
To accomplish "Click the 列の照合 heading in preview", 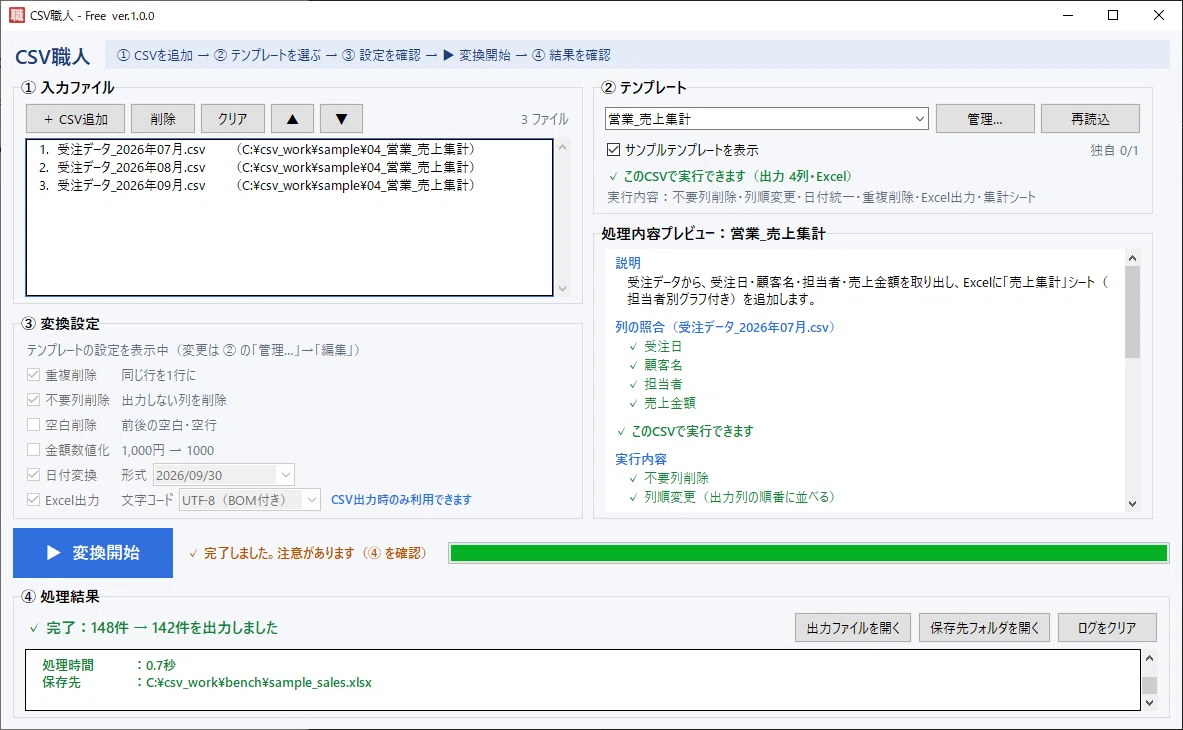I will [x=725, y=327].
